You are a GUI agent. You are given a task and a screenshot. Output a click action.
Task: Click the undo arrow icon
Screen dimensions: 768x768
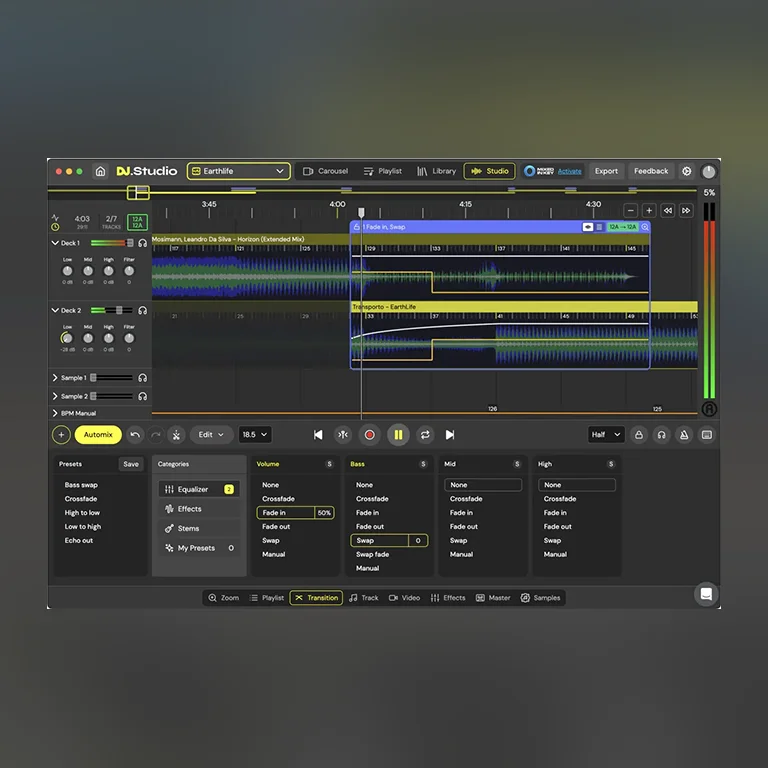pos(135,435)
